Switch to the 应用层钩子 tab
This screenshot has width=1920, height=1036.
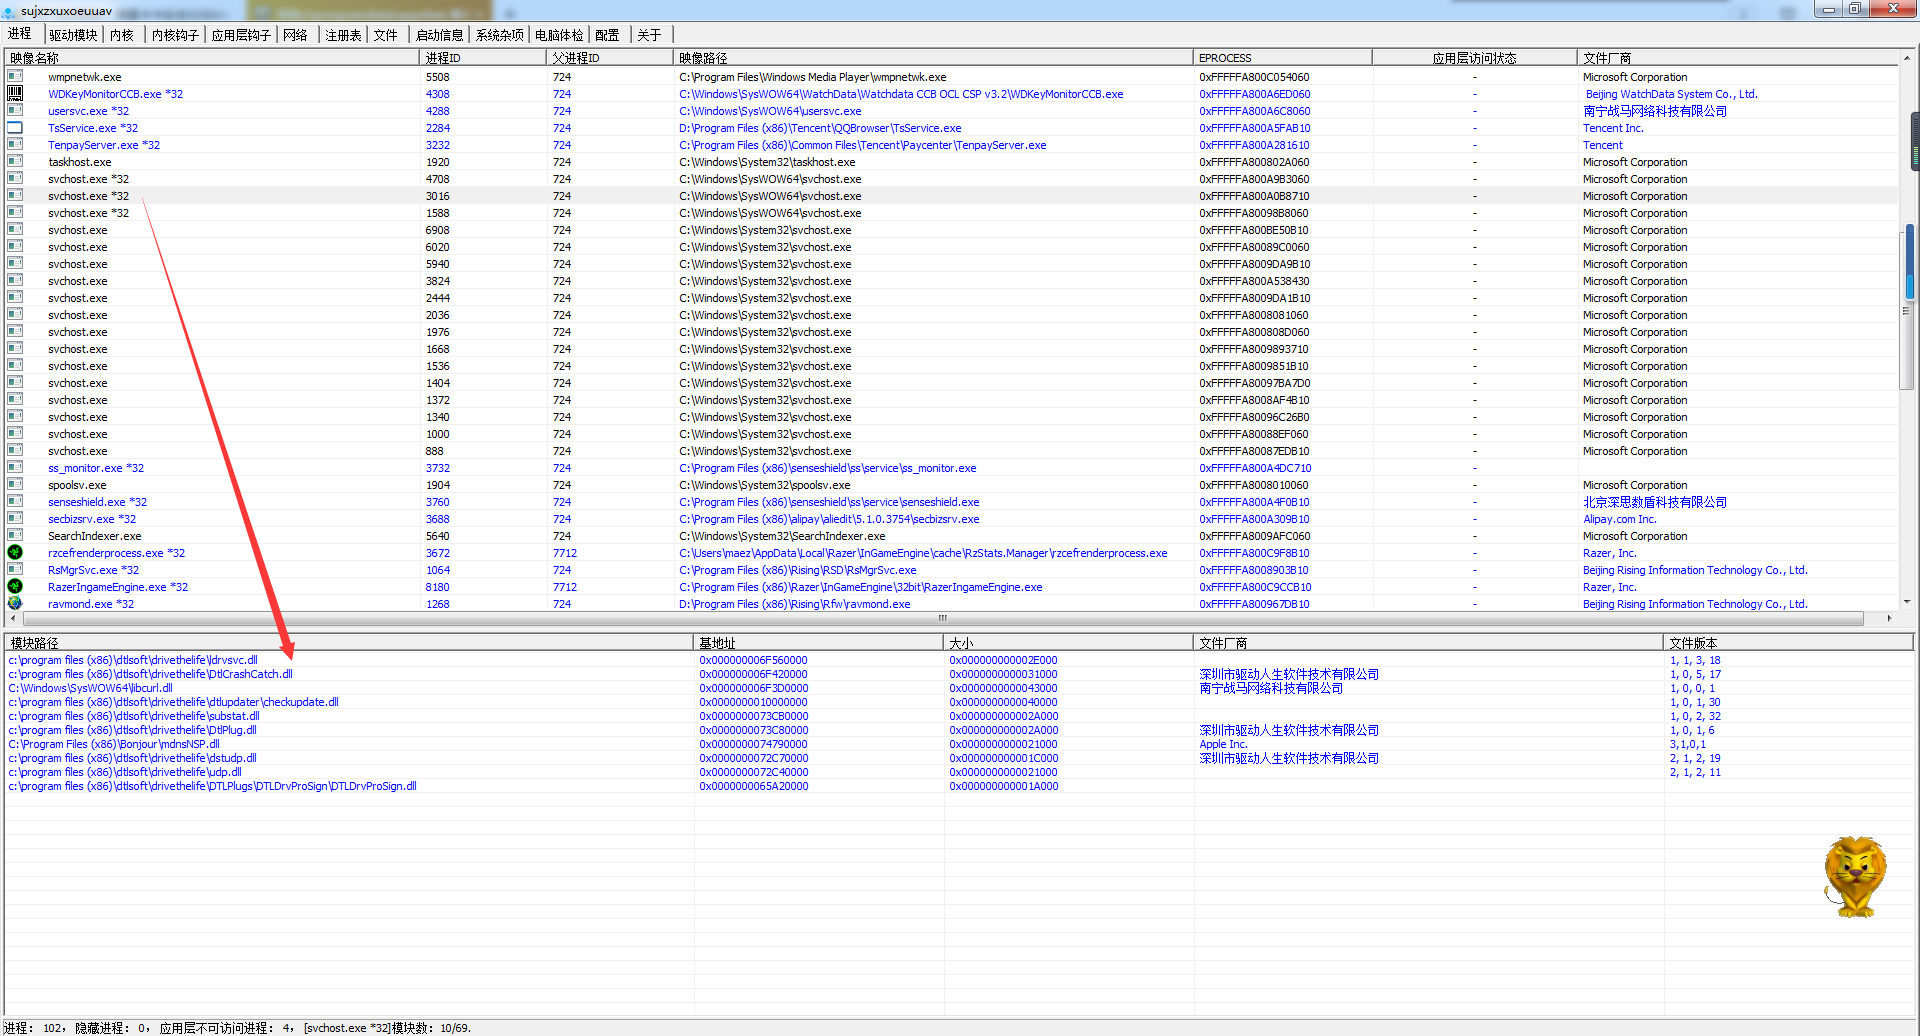(241, 35)
